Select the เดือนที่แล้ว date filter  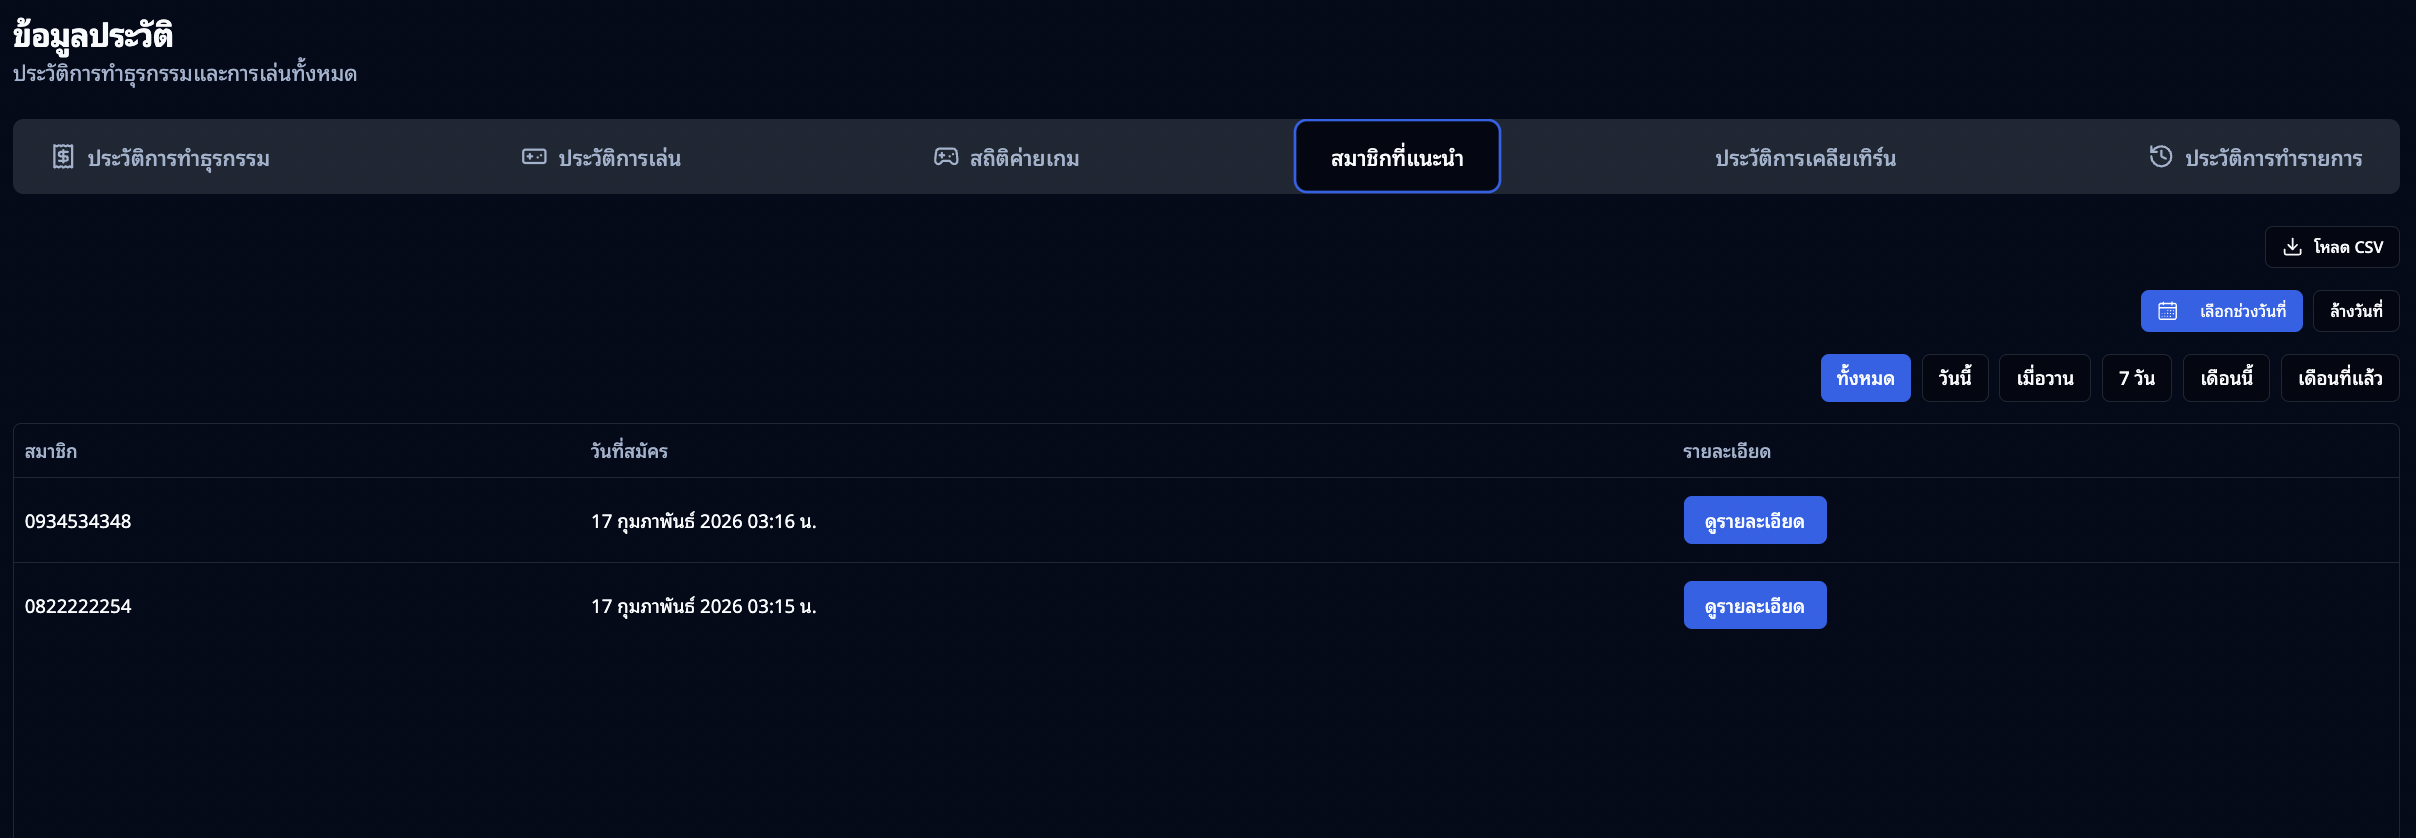pos(2339,378)
